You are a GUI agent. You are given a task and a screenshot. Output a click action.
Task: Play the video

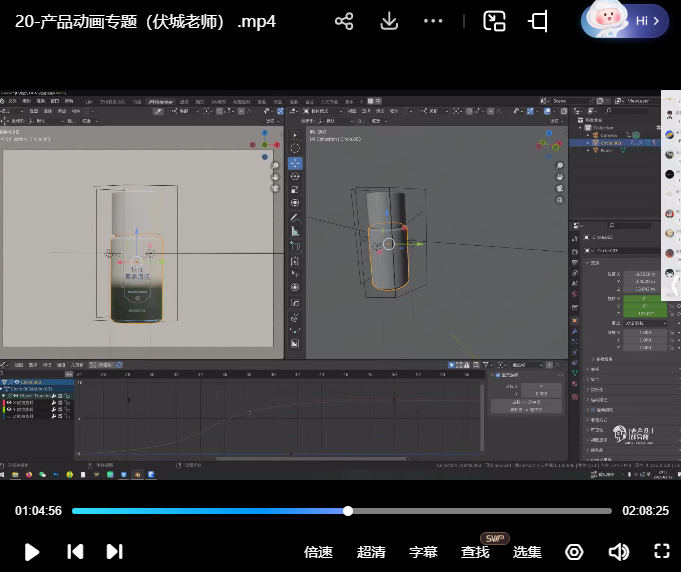click(31, 551)
